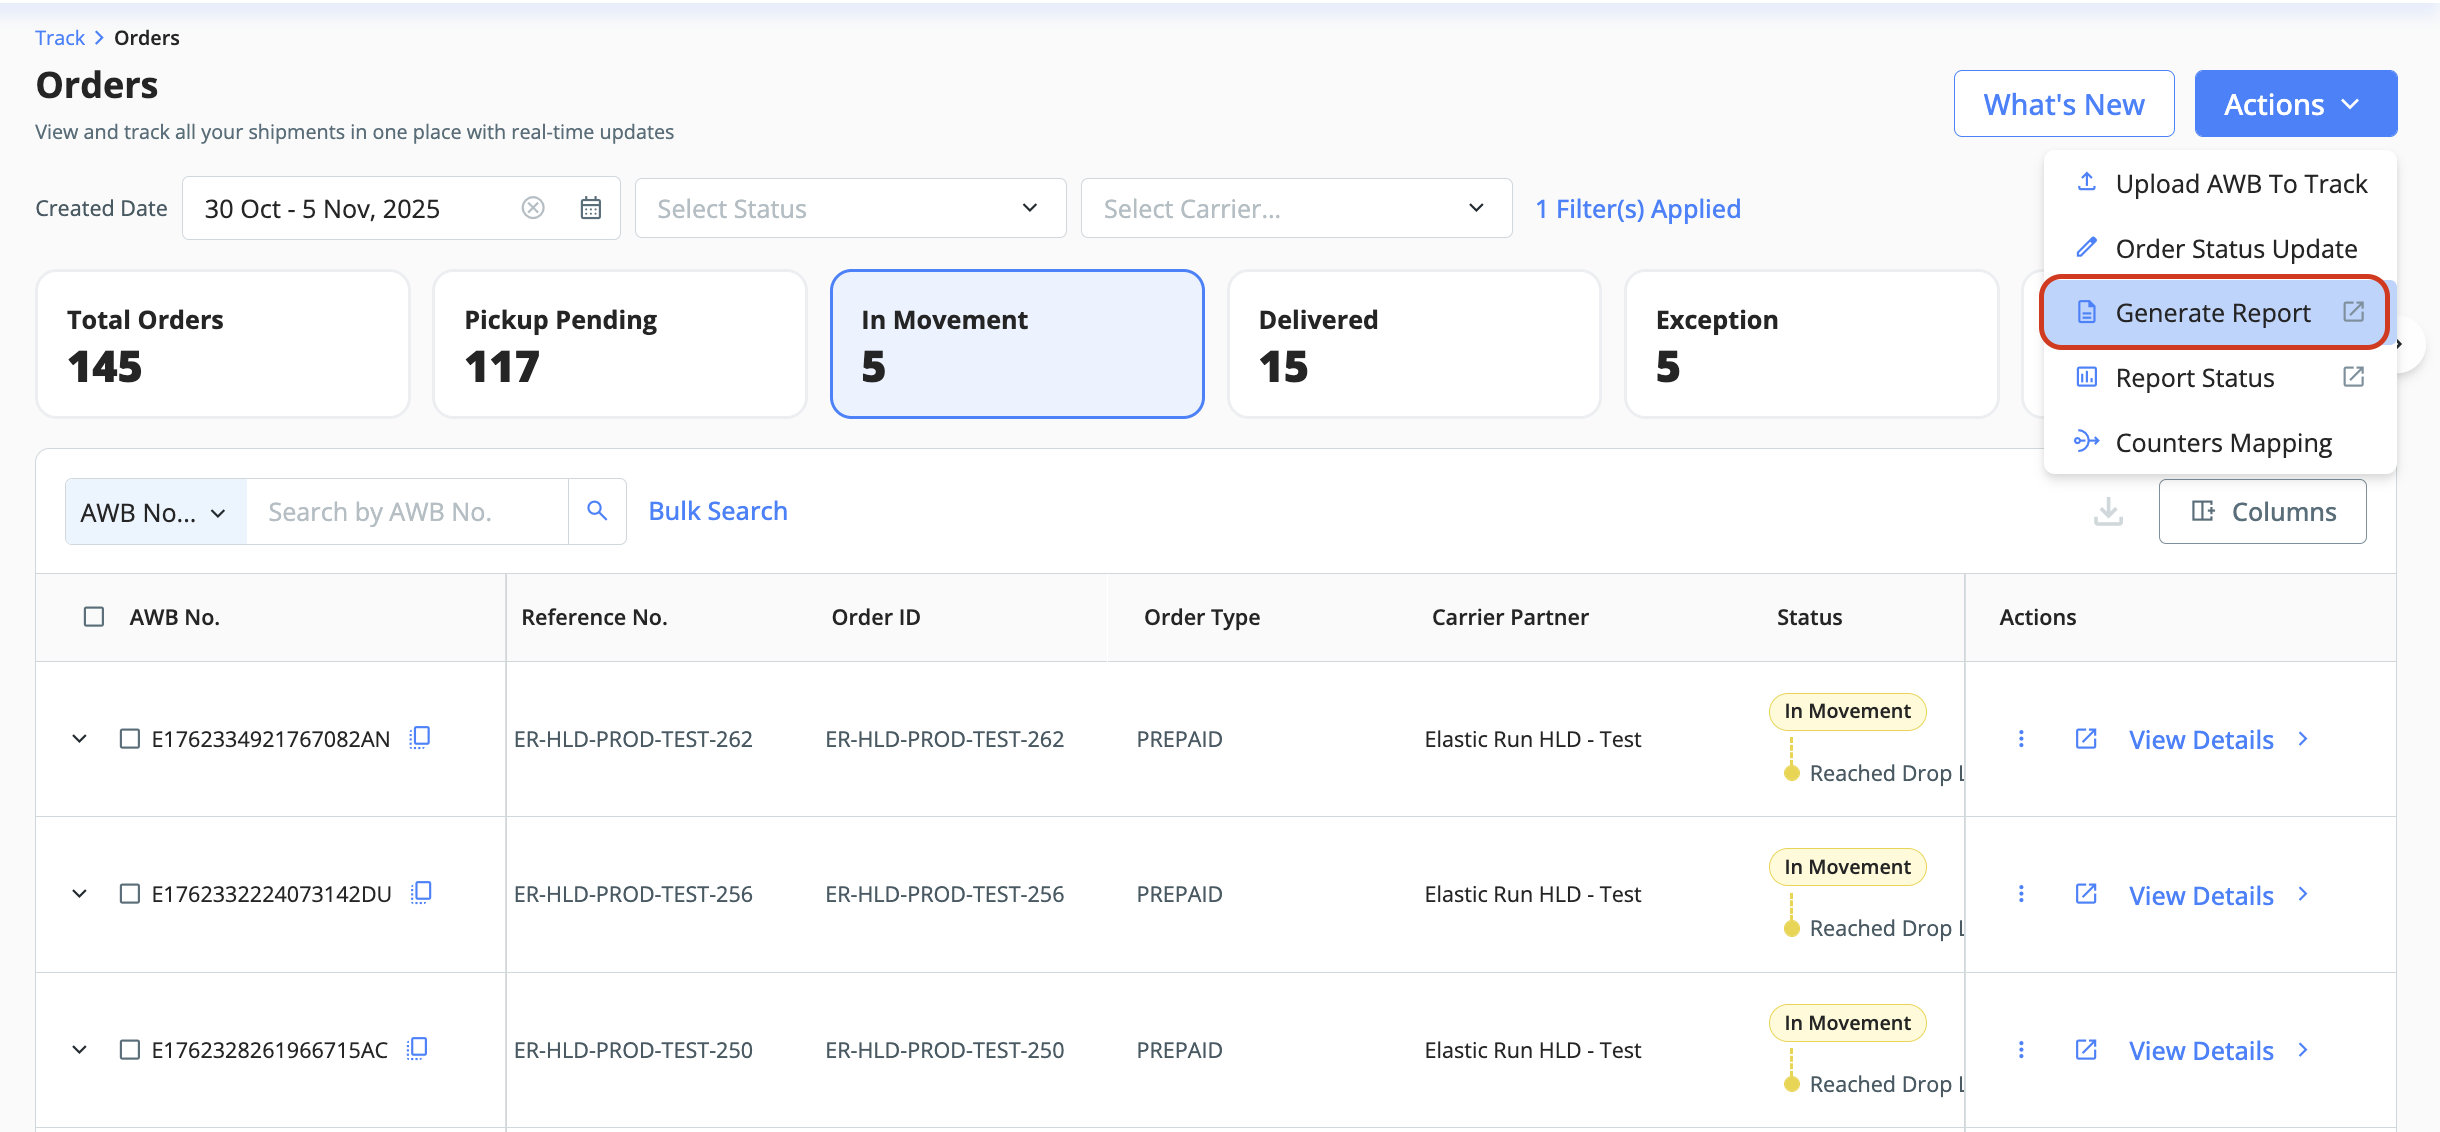The image size is (2440, 1132).
Task: Open the Bulk Search link
Action: coord(718,511)
